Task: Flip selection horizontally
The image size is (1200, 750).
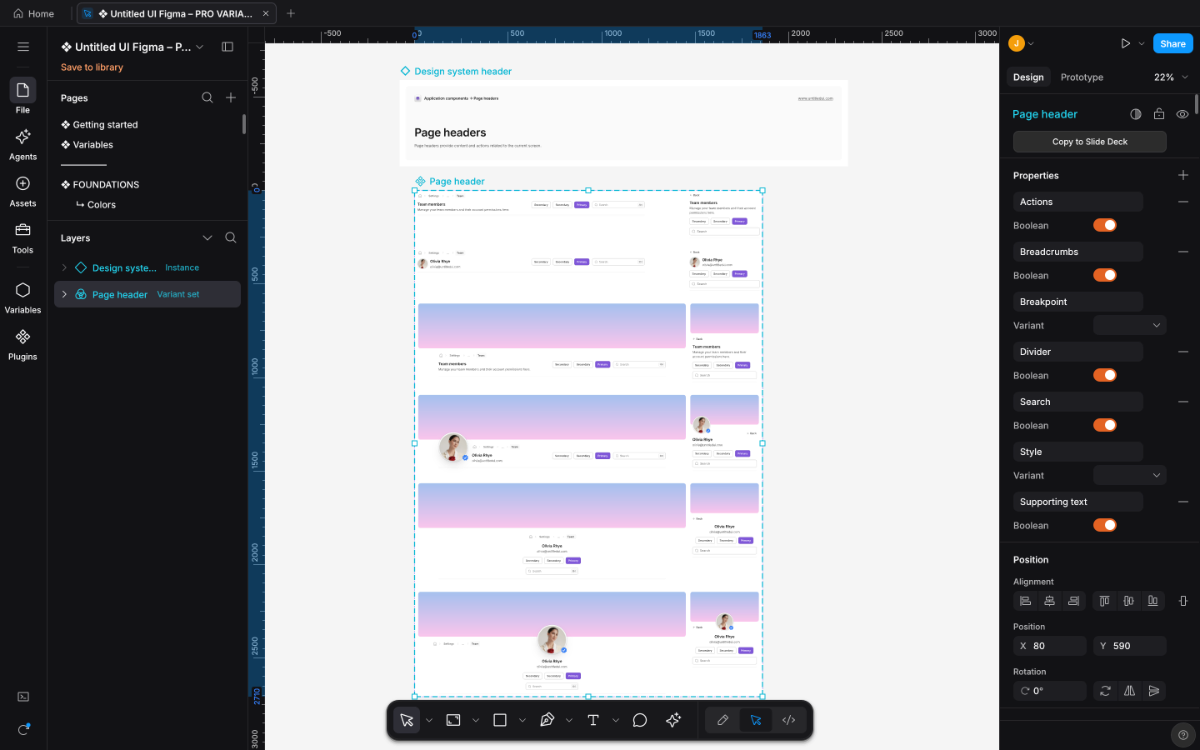Action: coord(1129,690)
